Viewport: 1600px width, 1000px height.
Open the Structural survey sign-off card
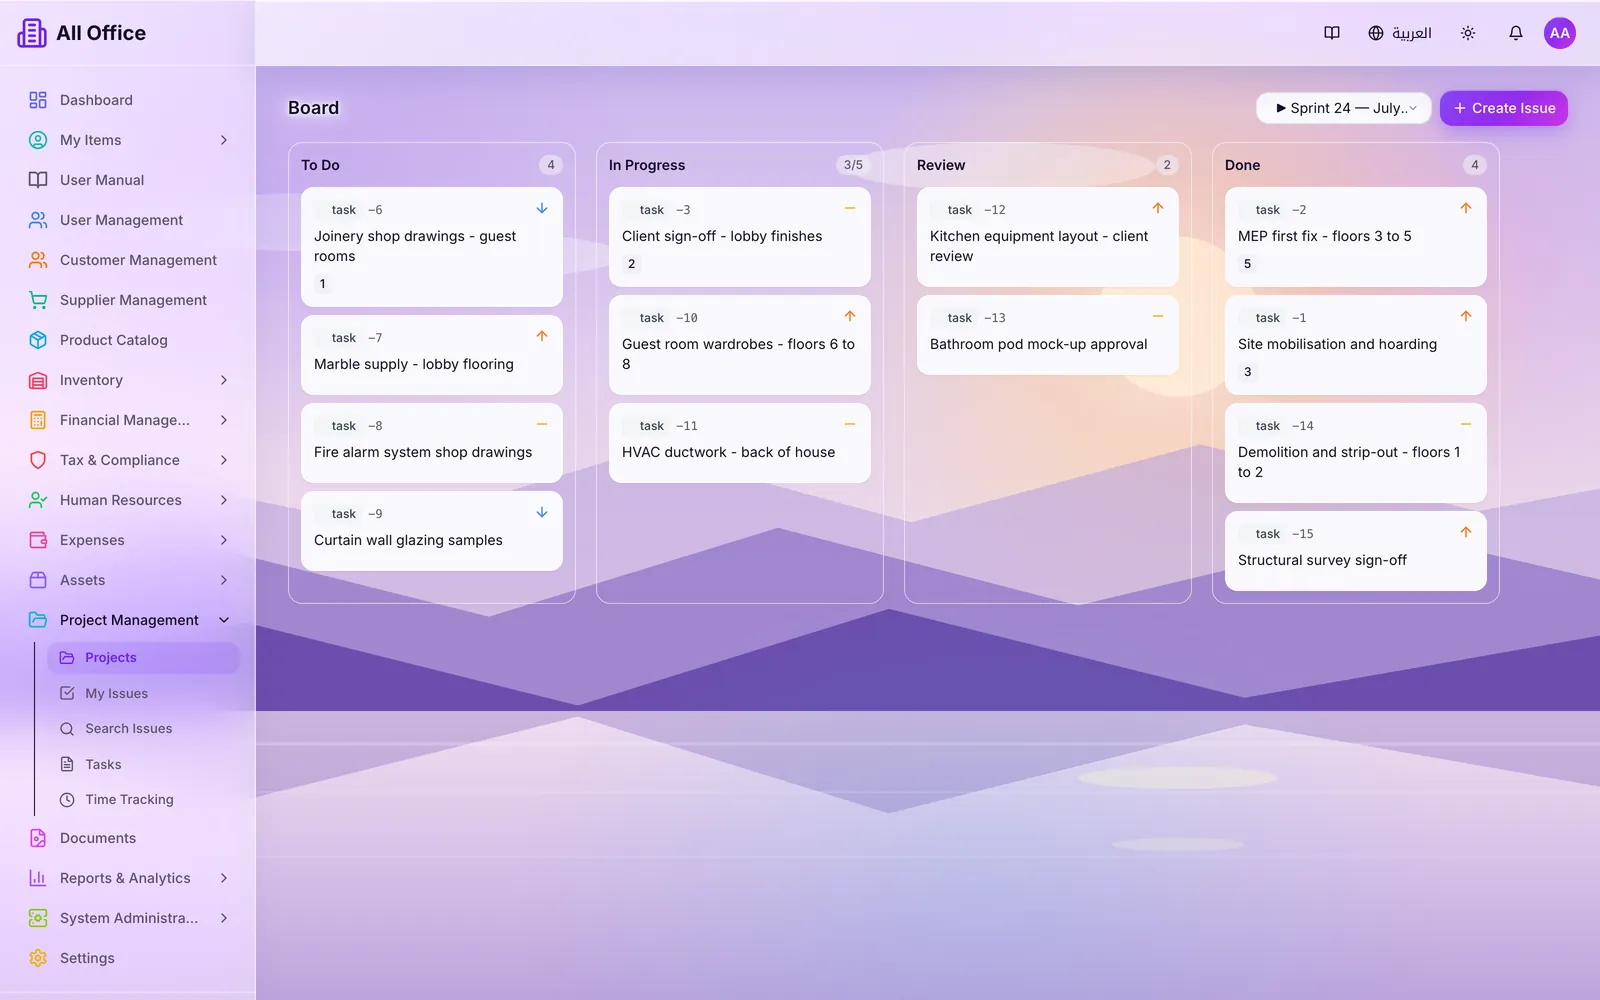click(1356, 551)
